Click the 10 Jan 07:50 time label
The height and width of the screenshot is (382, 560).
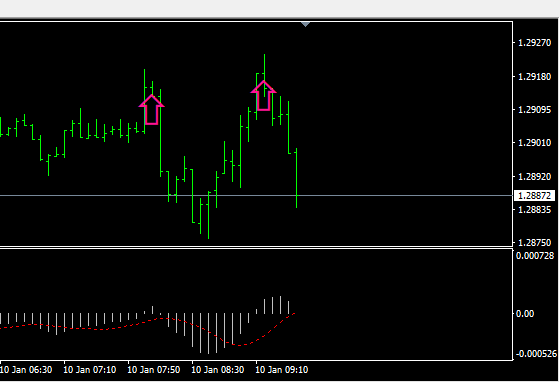(154, 370)
